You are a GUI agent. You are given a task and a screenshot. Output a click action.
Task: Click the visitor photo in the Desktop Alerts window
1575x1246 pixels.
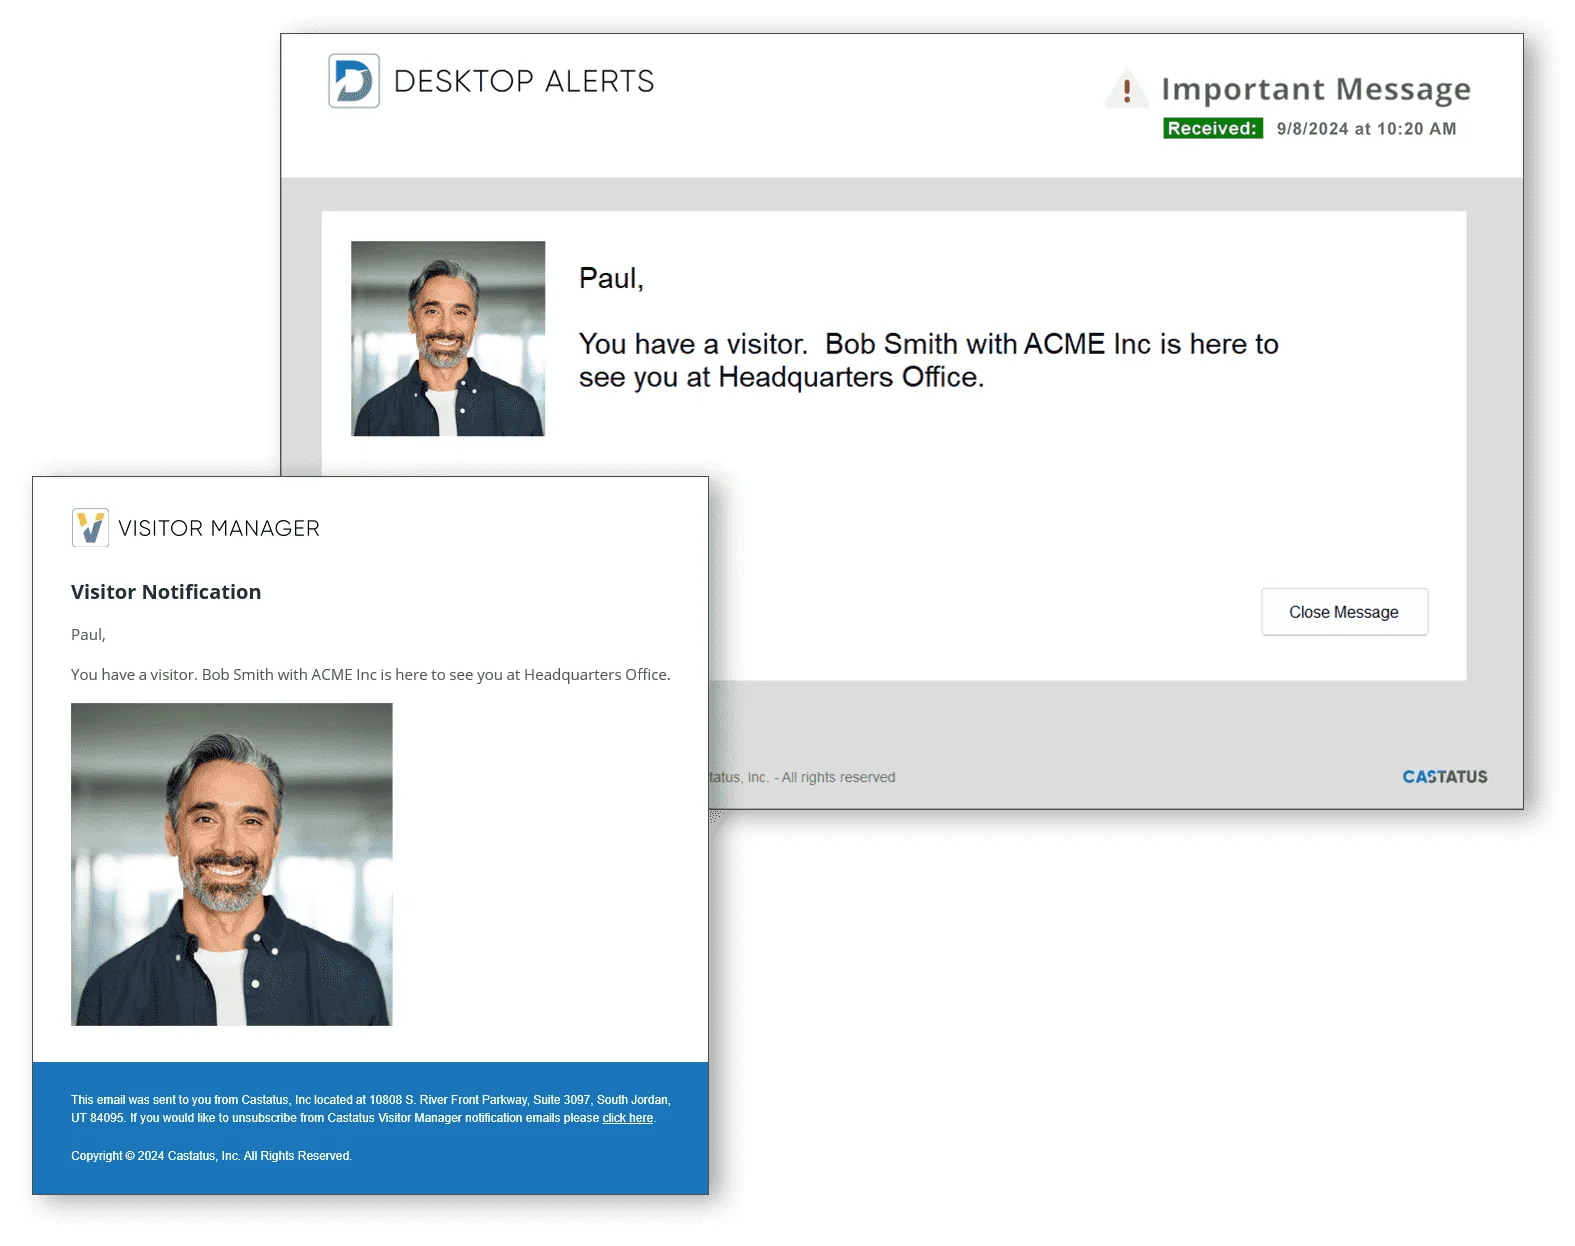448,338
